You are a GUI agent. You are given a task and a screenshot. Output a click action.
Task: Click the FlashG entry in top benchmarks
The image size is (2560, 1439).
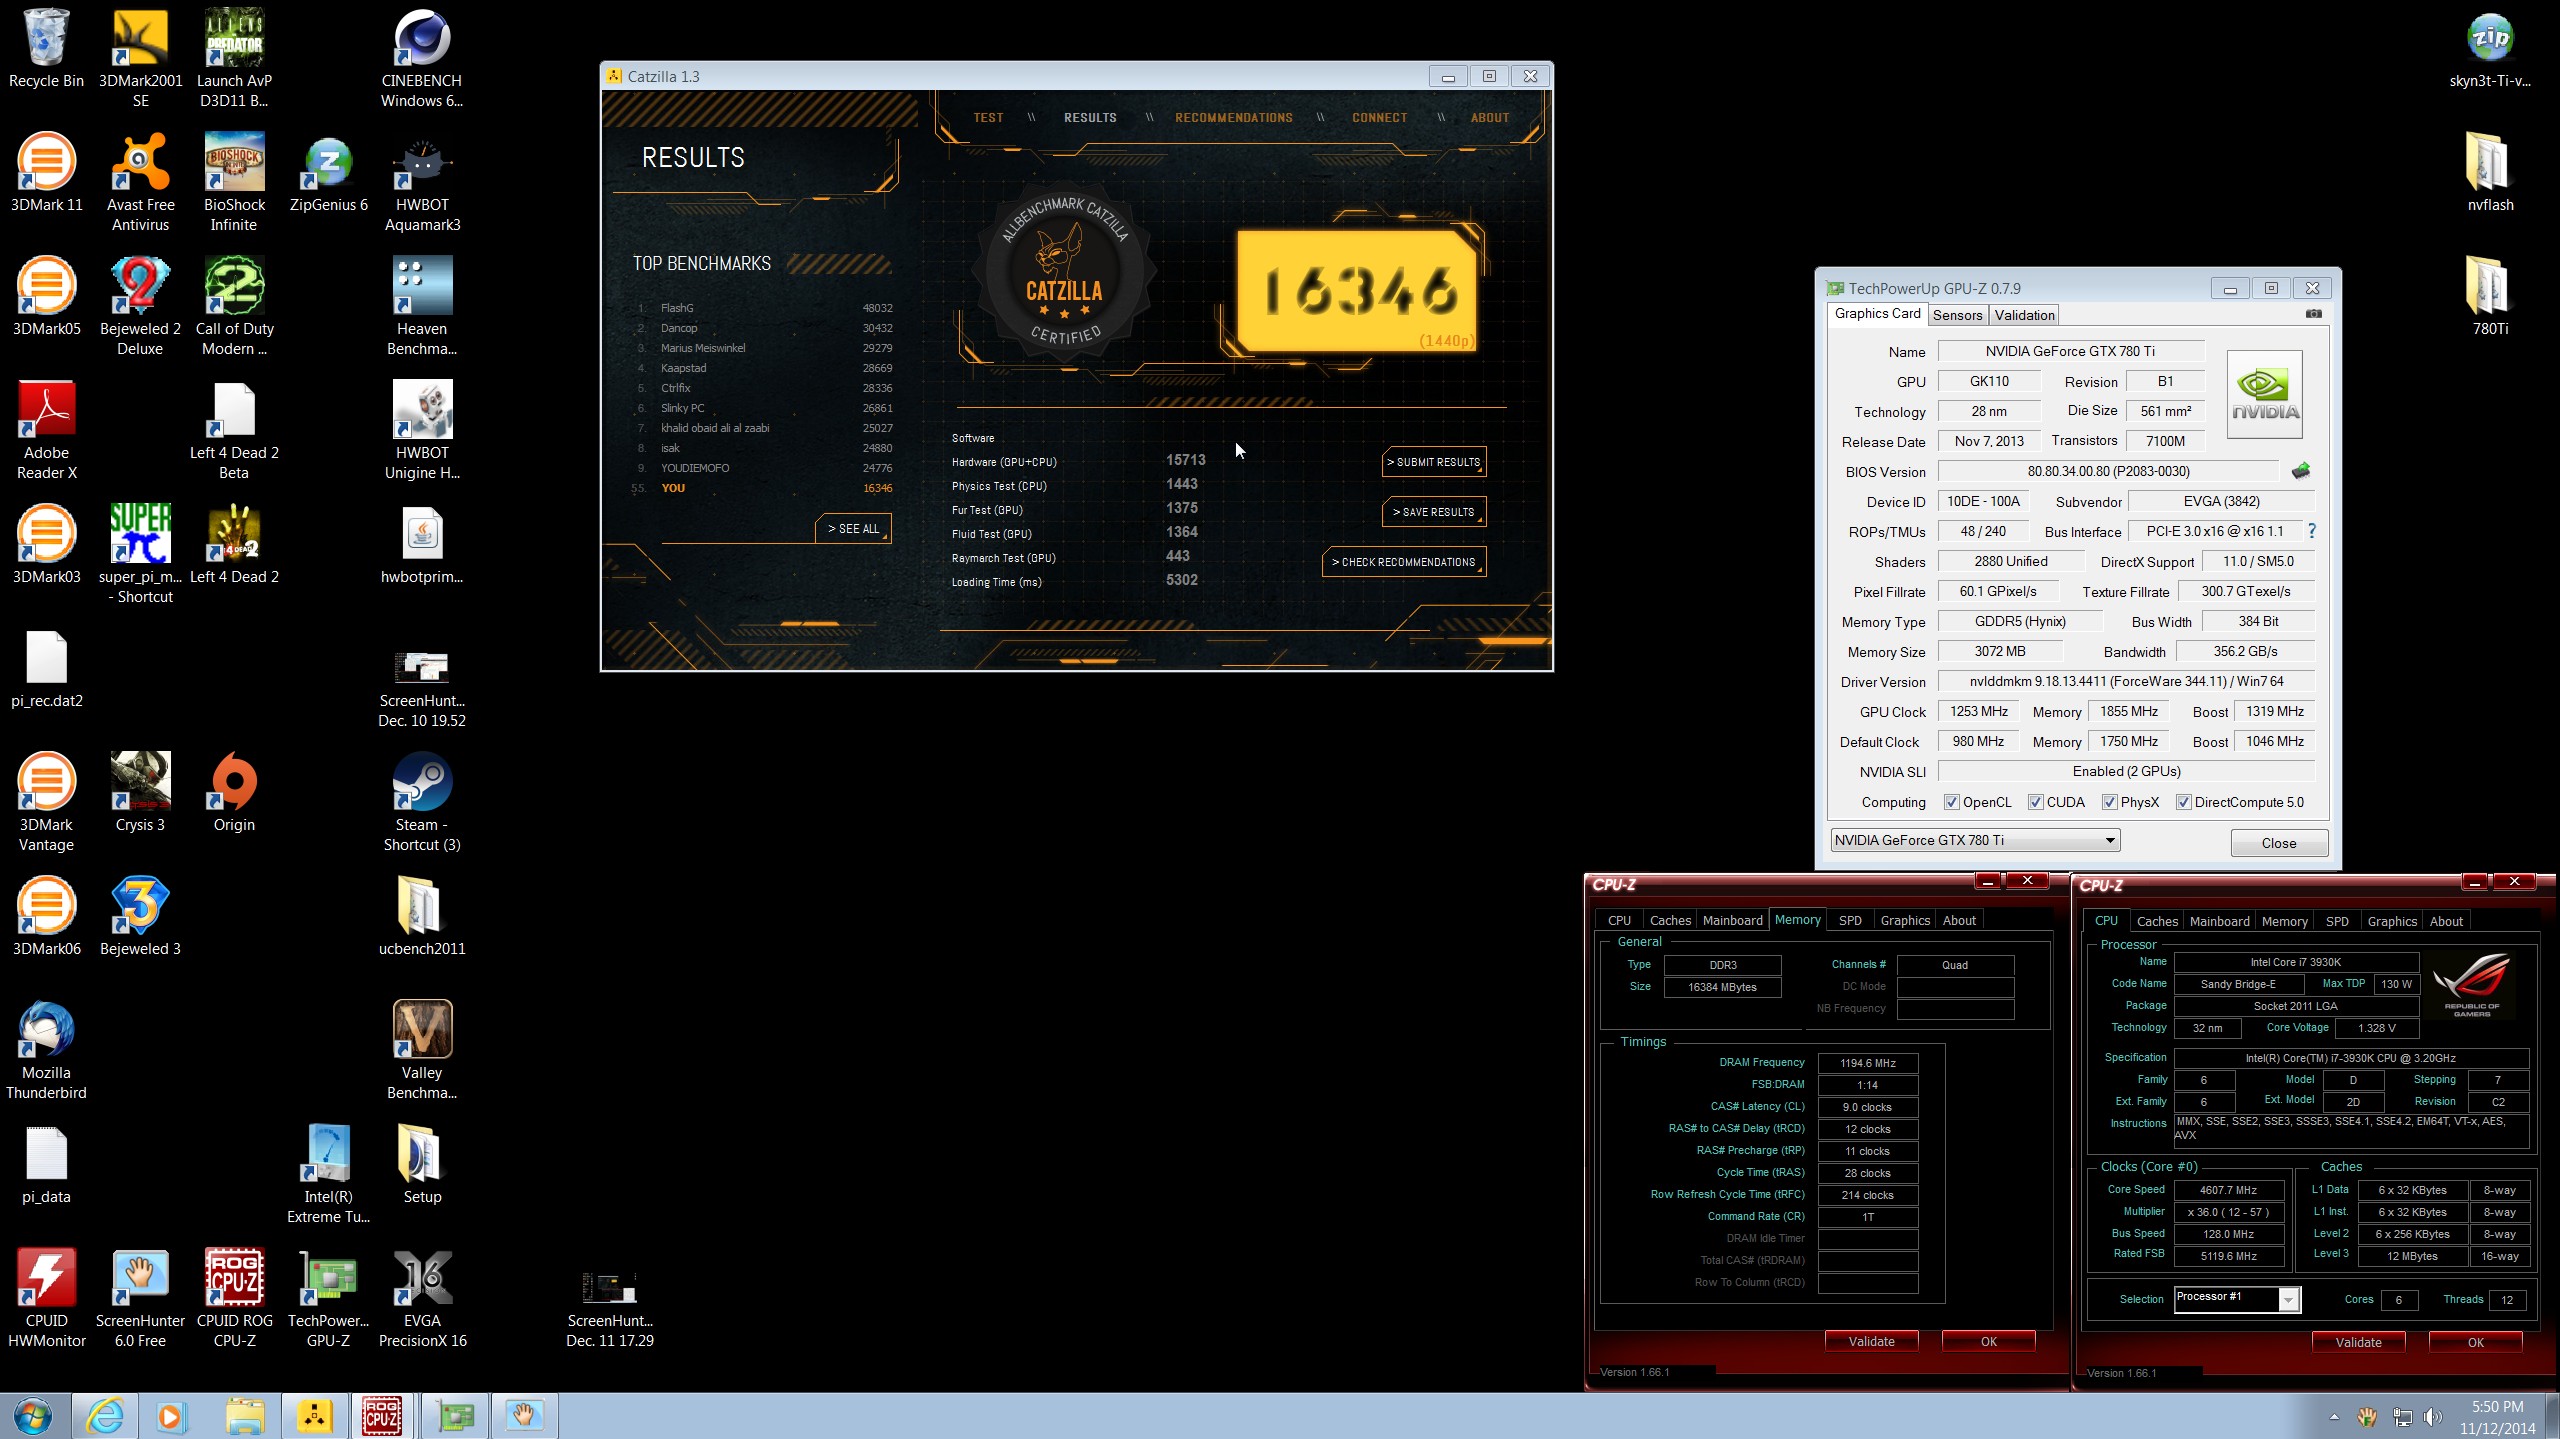click(x=765, y=308)
